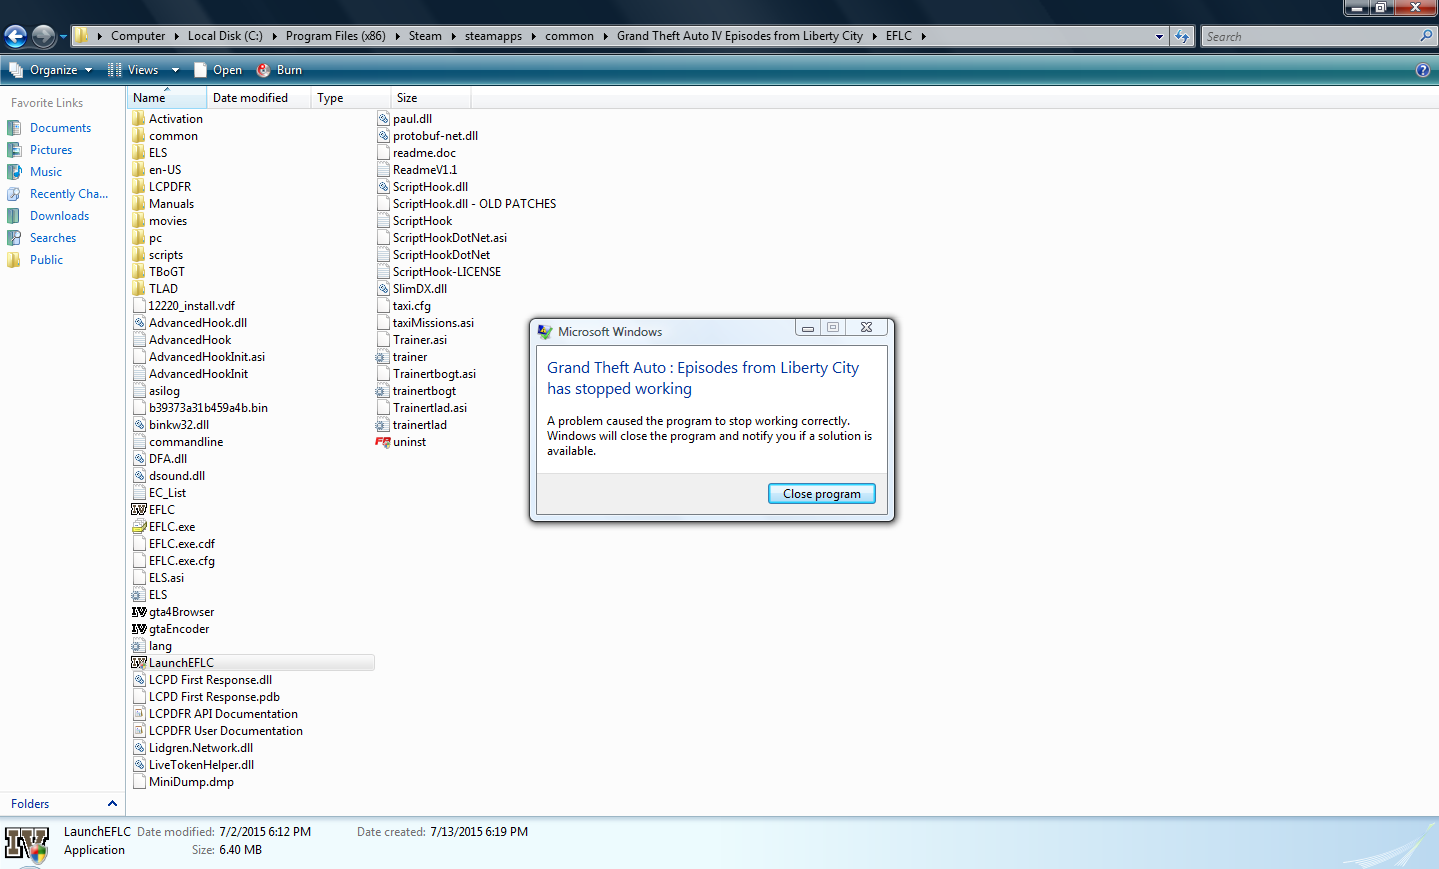Select the ScriptHook.dll - OLD PATCHES file

point(474,204)
